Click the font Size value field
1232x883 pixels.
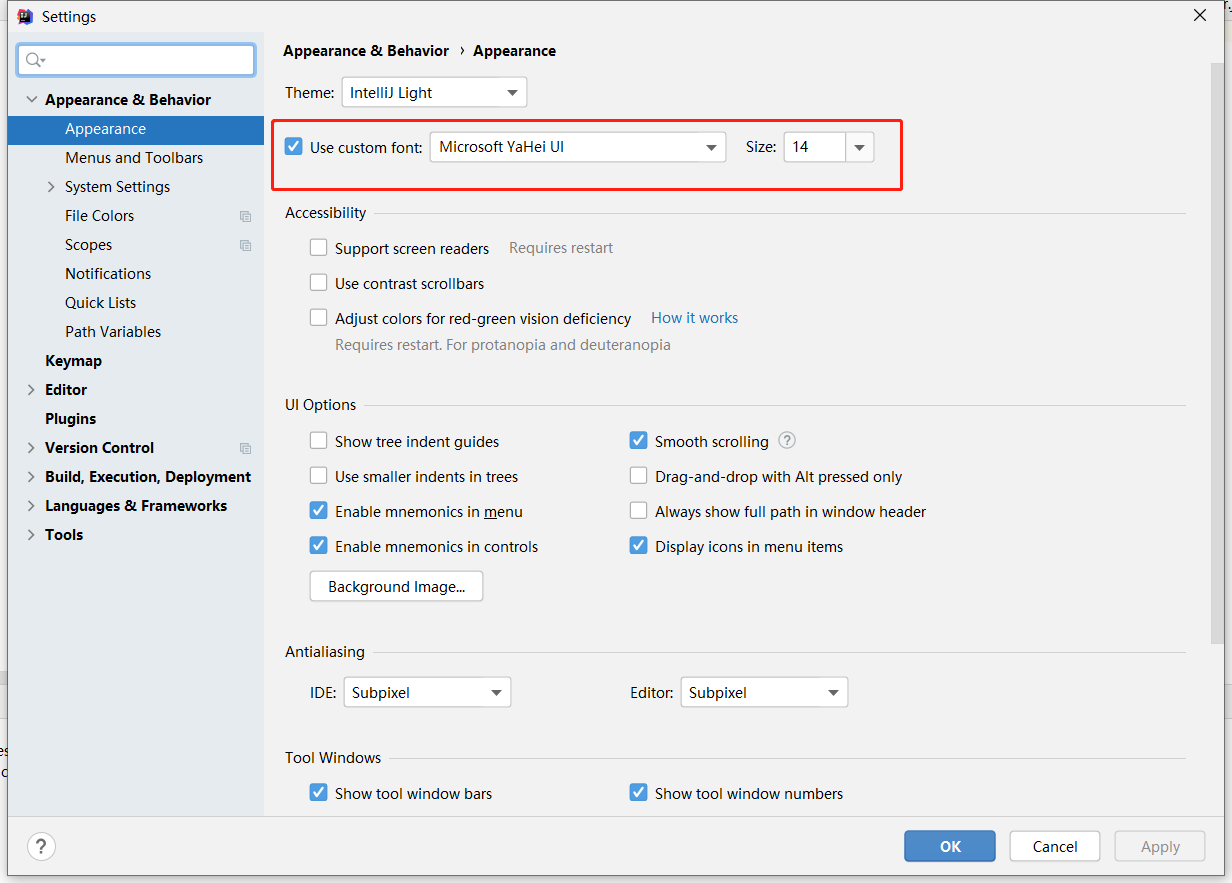tap(815, 147)
